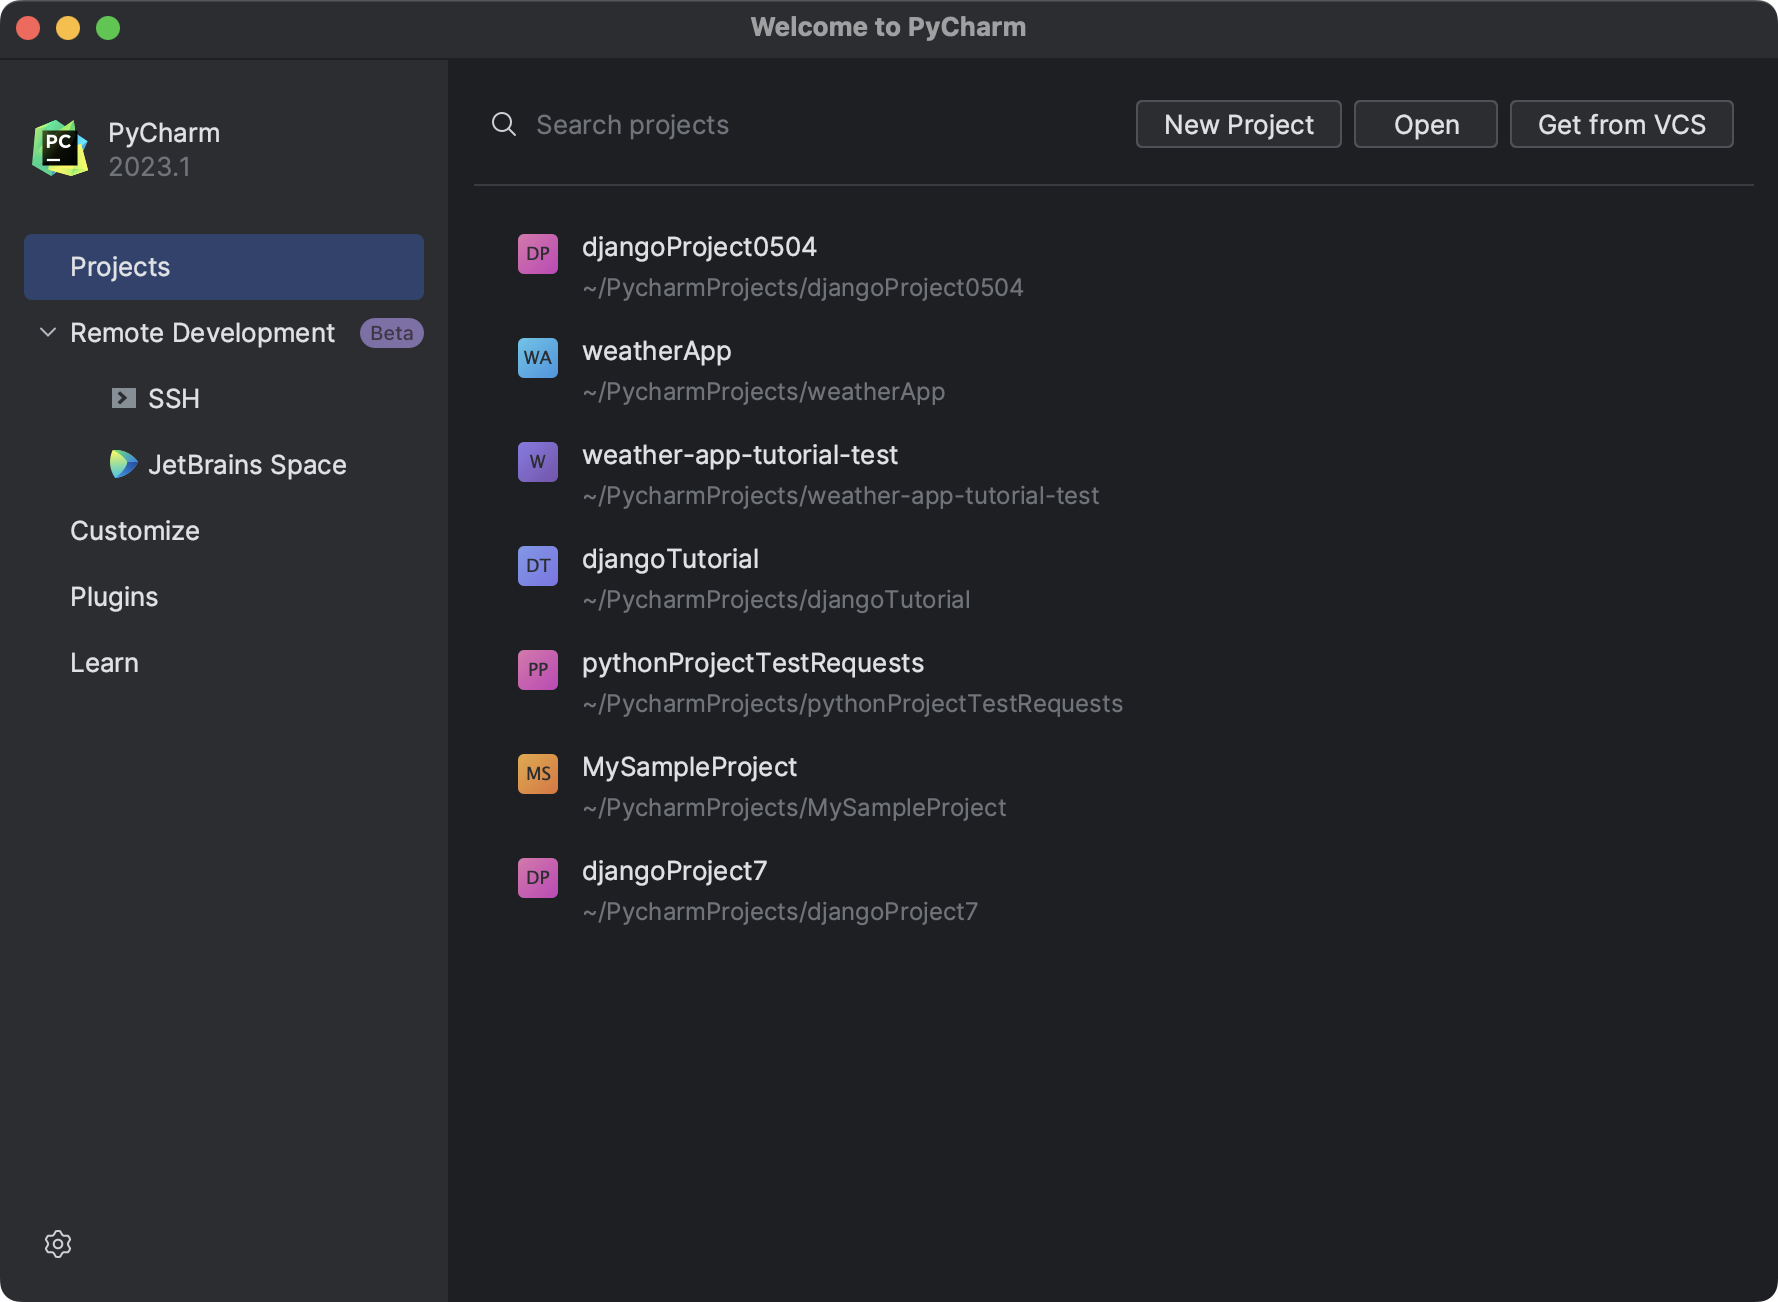Viewport: 1778px width, 1302px height.
Task: Collapse the Remote Development section
Action: [46, 332]
